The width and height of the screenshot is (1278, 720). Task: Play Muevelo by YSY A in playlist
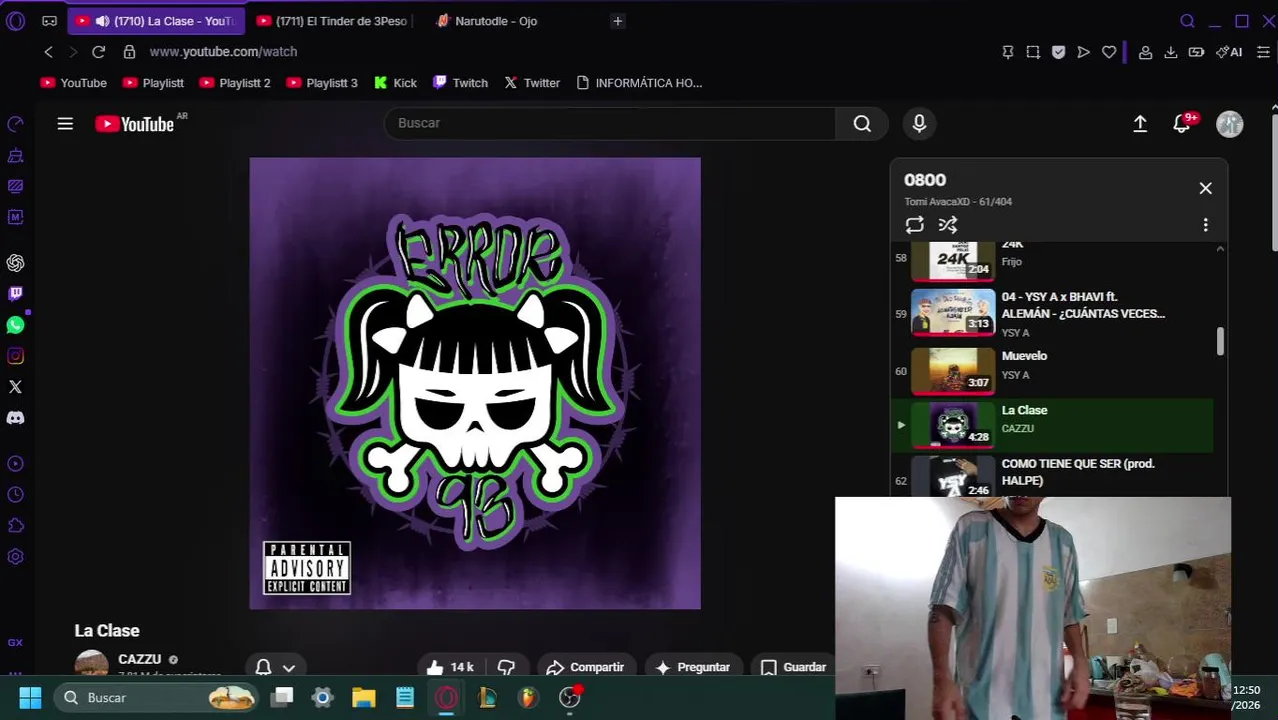(x=1052, y=371)
